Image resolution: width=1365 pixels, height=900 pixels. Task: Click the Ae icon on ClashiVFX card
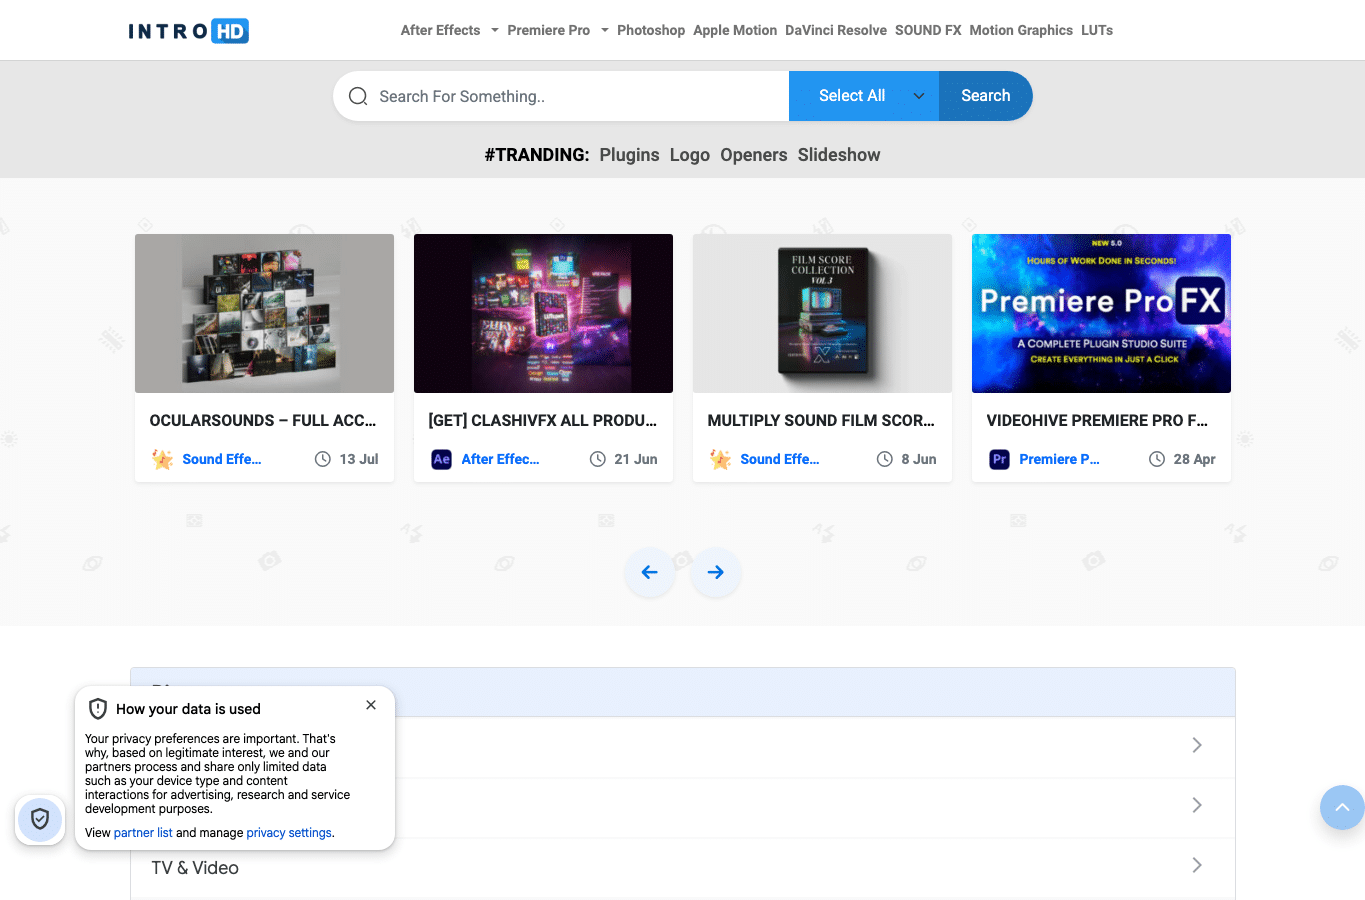[x=441, y=459]
